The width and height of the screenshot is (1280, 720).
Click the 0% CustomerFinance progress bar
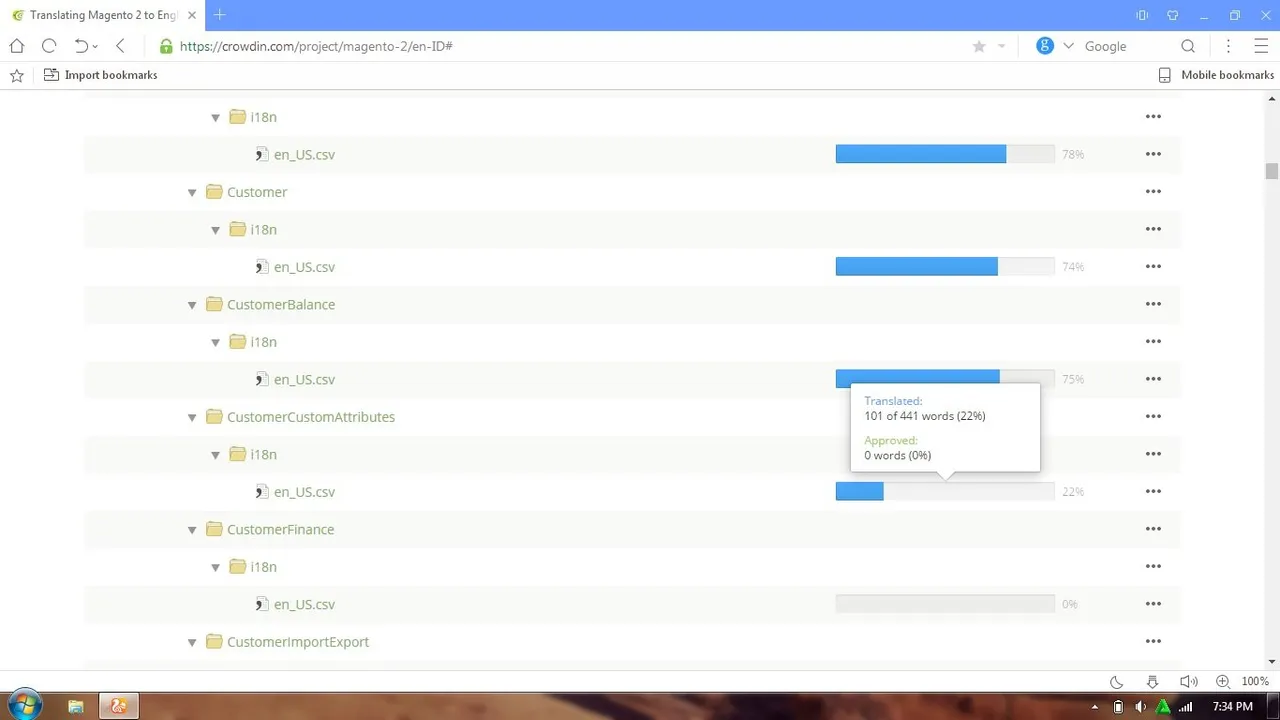(945, 604)
